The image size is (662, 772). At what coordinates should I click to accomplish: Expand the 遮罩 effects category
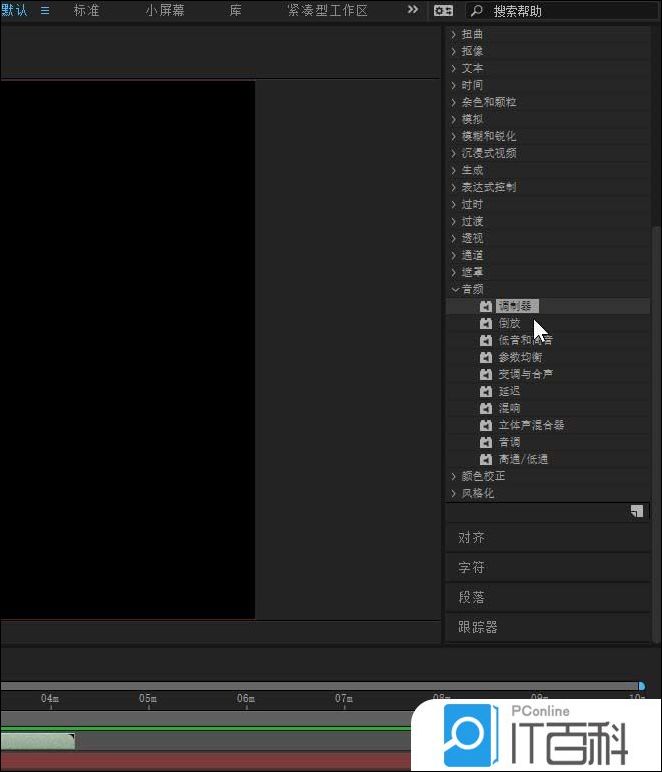(x=454, y=272)
